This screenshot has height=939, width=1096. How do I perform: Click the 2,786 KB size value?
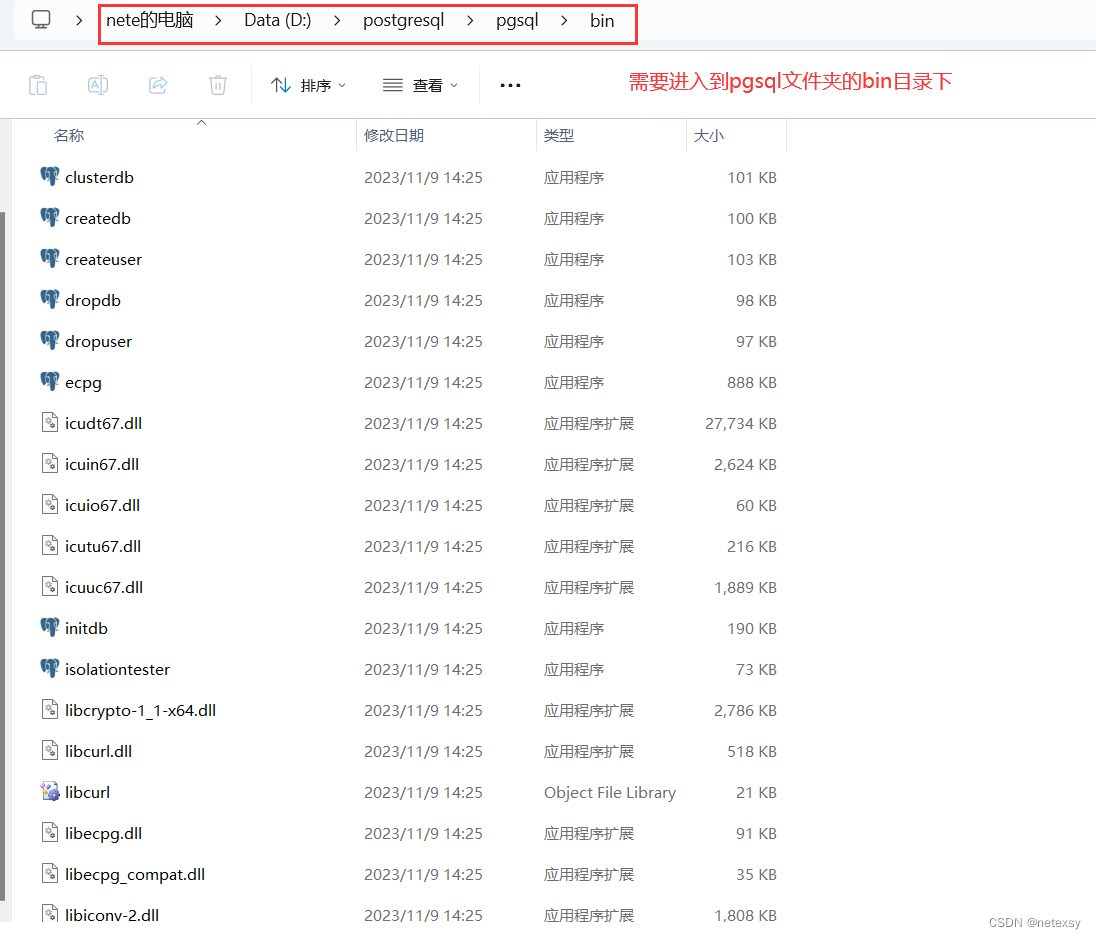tap(745, 710)
